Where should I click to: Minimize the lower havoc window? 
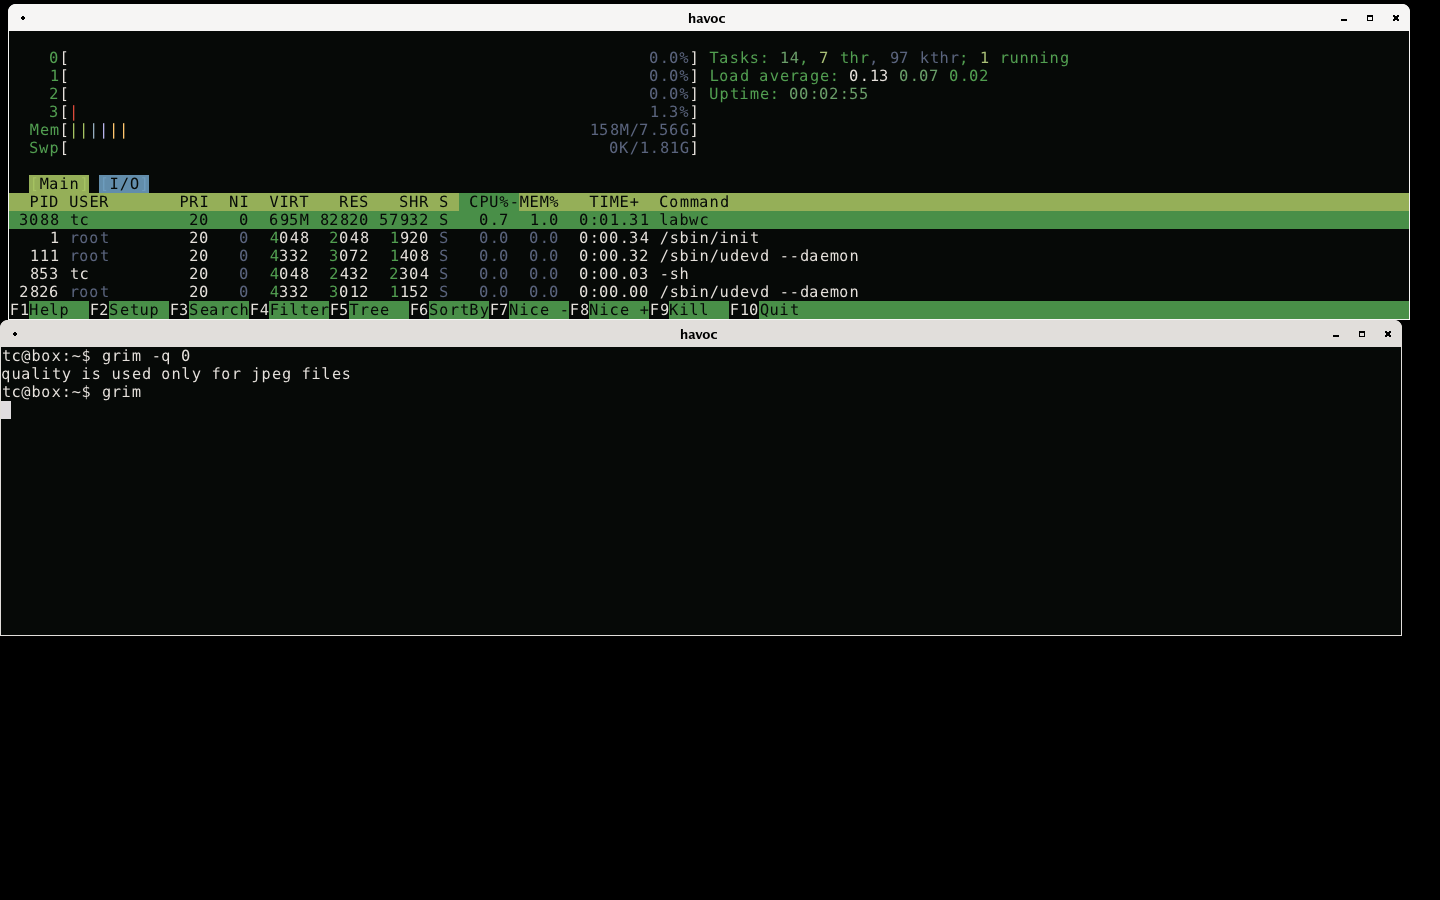click(1336, 334)
